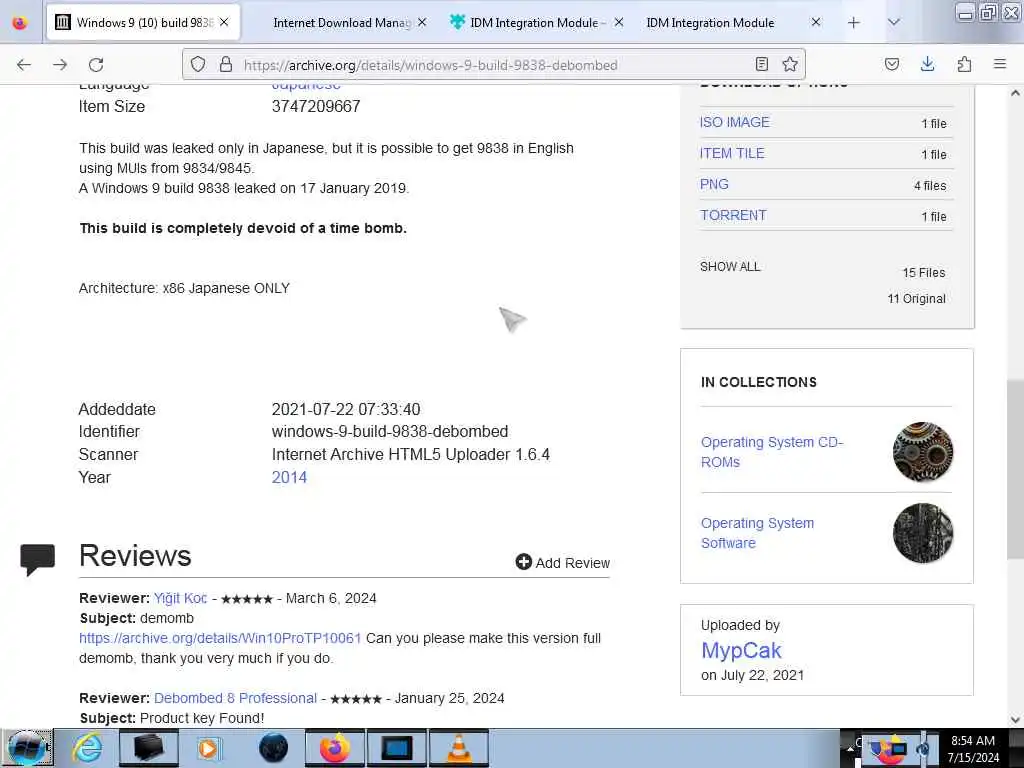Toggle reader view in address bar
This screenshot has height=768, width=1024.
pyautogui.click(x=761, y=64)
